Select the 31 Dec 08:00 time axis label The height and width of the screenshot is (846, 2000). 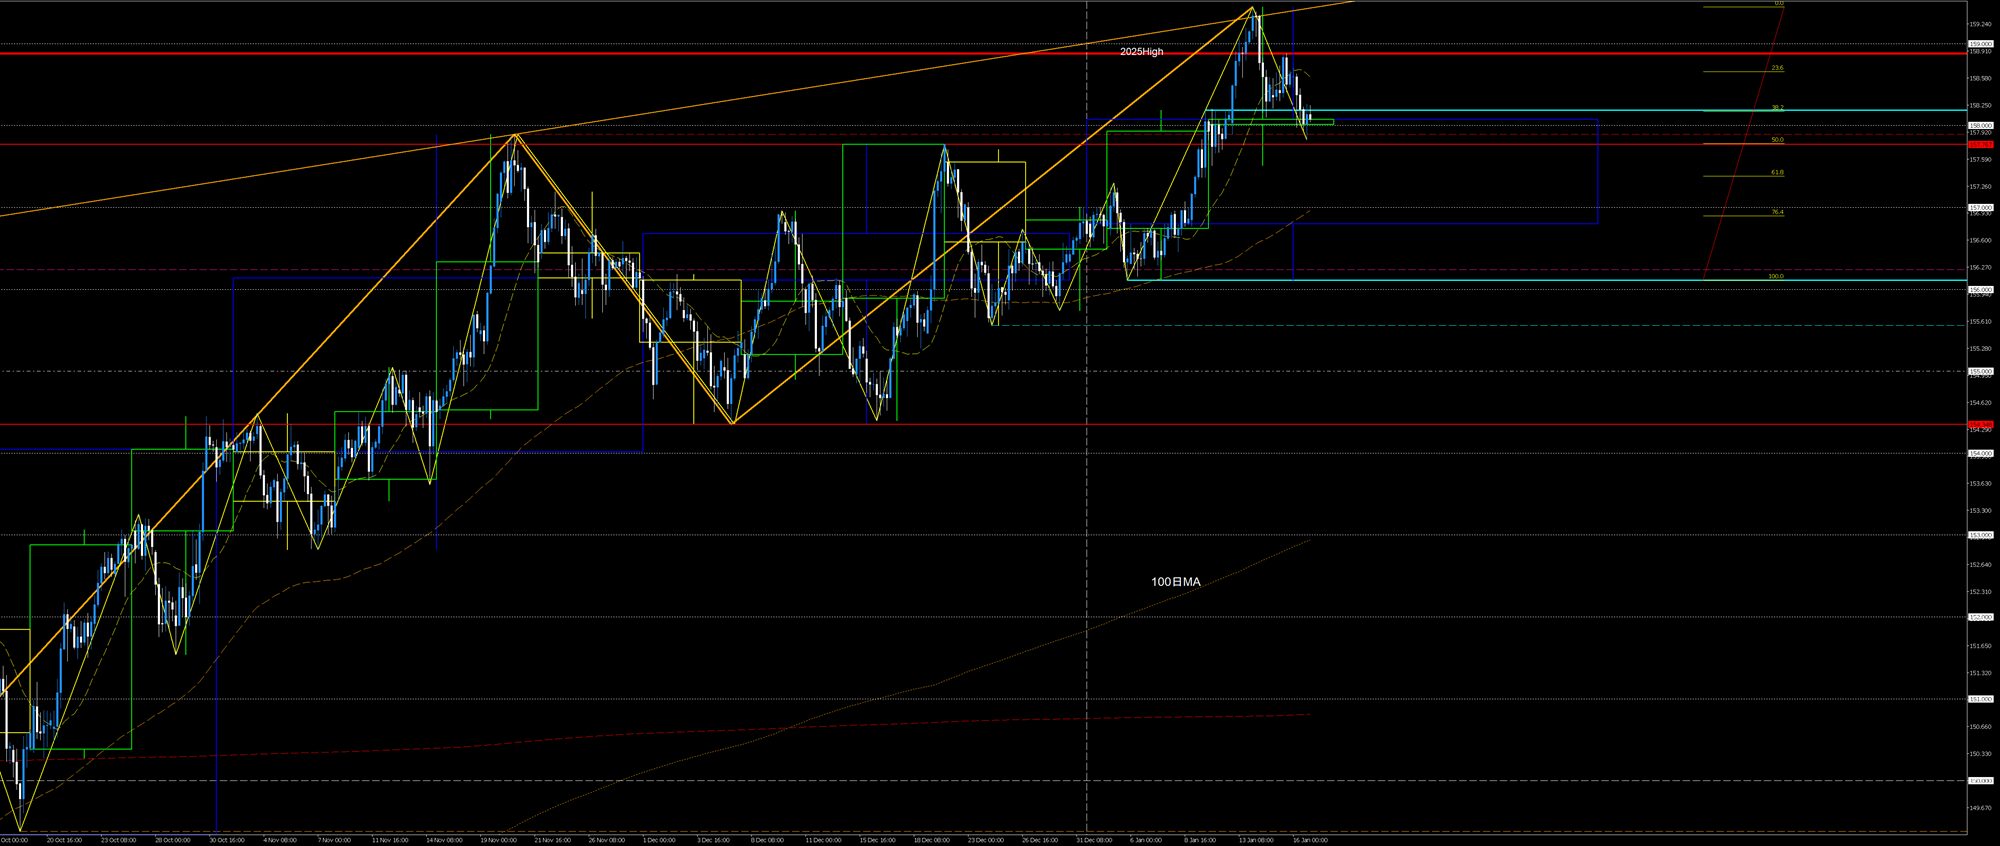point(1093,840)
